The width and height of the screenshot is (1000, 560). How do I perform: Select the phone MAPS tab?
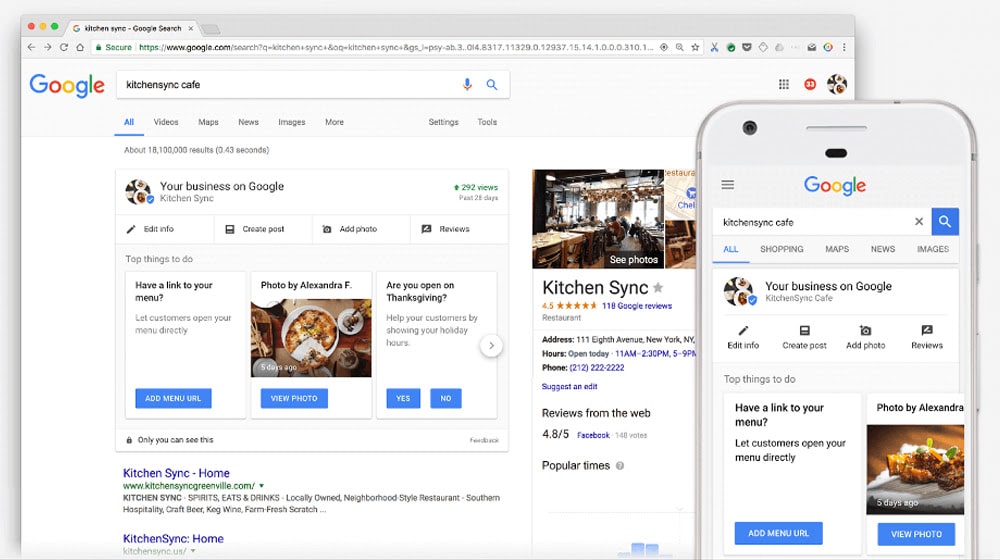click(837, 249)
